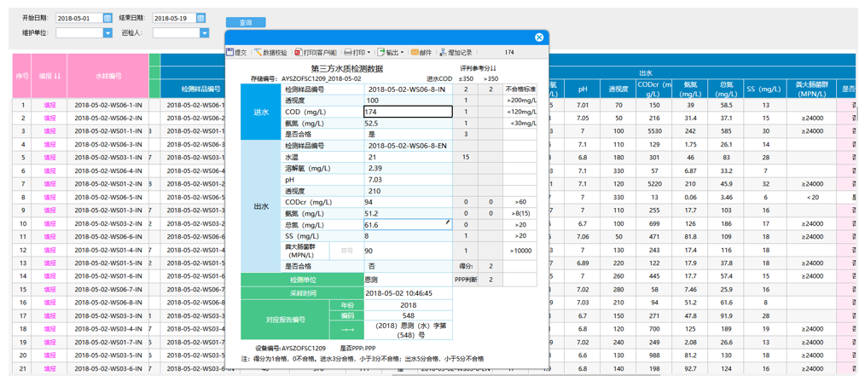Click the COD (mg/L) input field showing 174
This screenshot has height=387, width=865.
[x=408, y=112]
